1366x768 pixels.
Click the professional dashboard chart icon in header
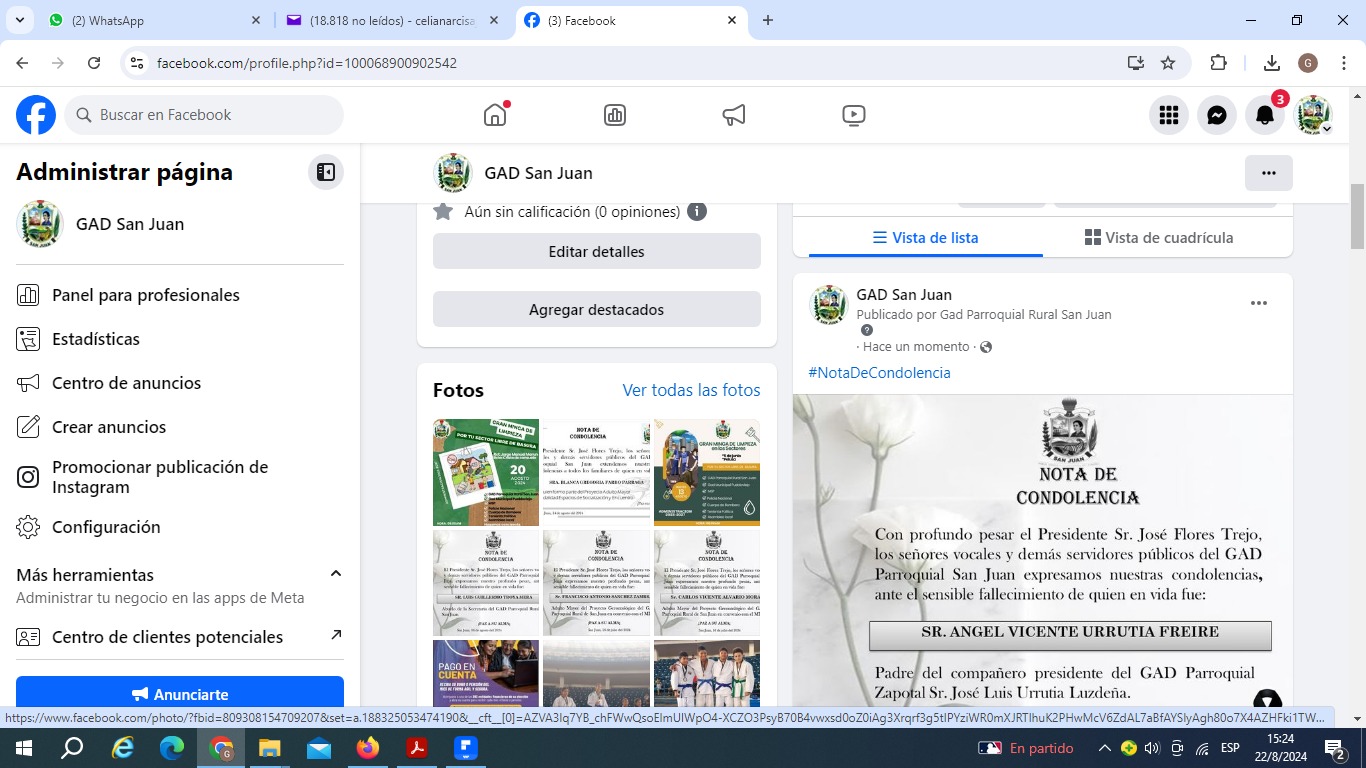tap(615, 115)
